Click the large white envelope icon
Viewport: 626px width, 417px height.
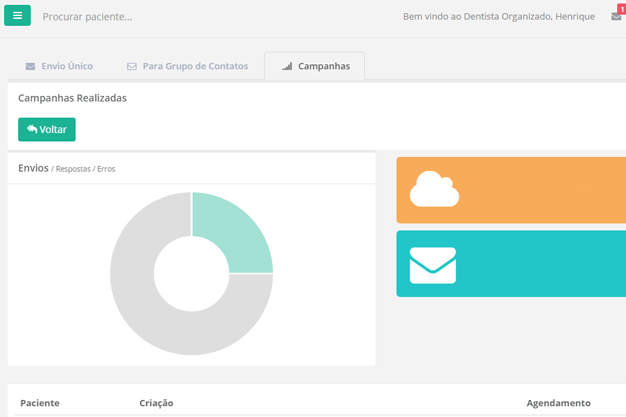pos(432,265)
